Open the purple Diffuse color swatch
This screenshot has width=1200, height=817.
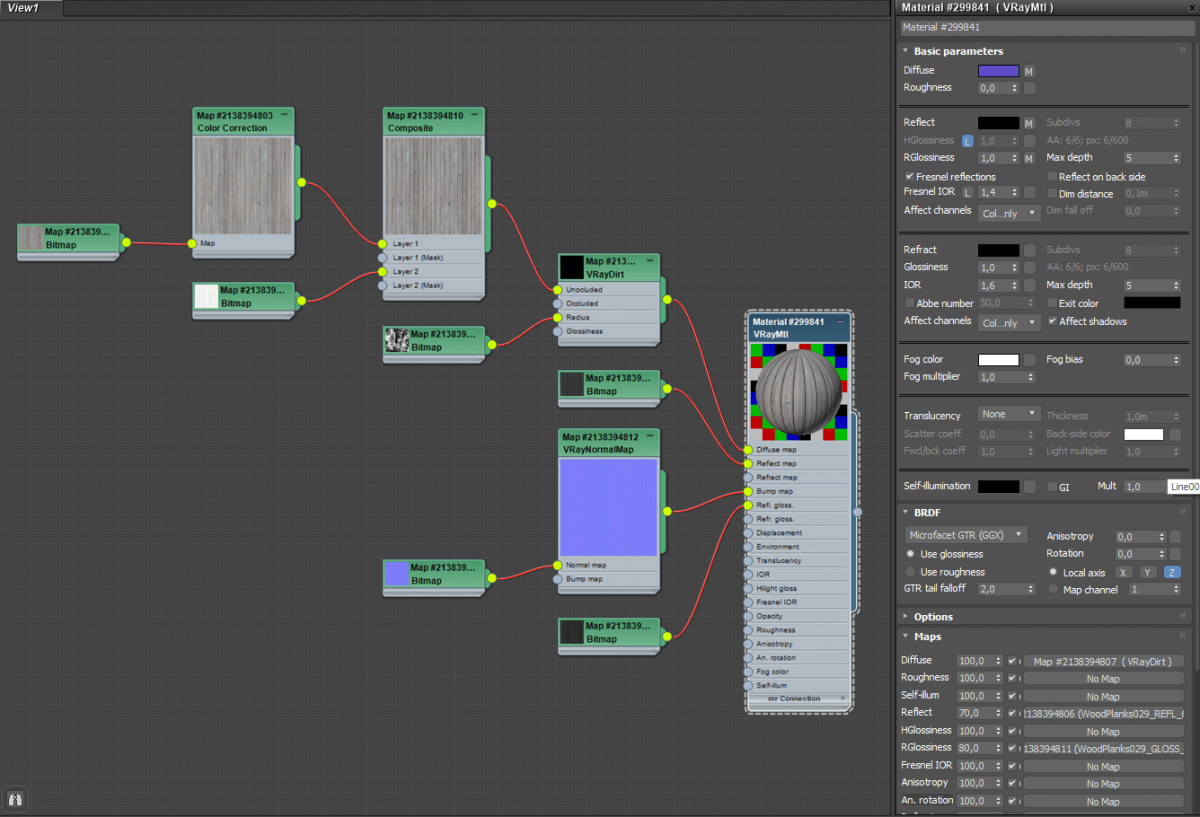click(998, 71)
